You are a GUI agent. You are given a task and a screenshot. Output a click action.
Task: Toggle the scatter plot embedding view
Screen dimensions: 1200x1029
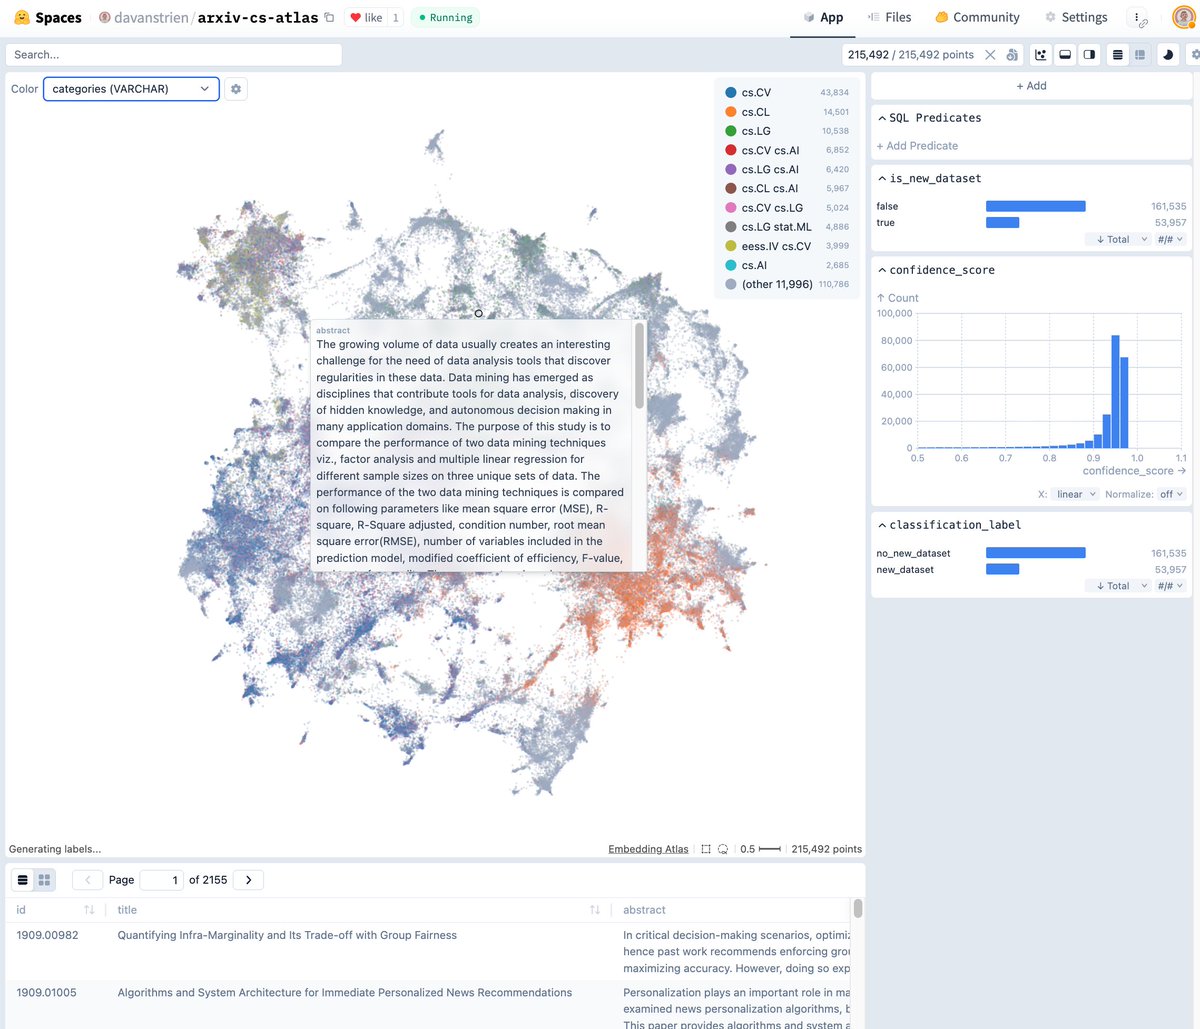[x=1041, y=55]
